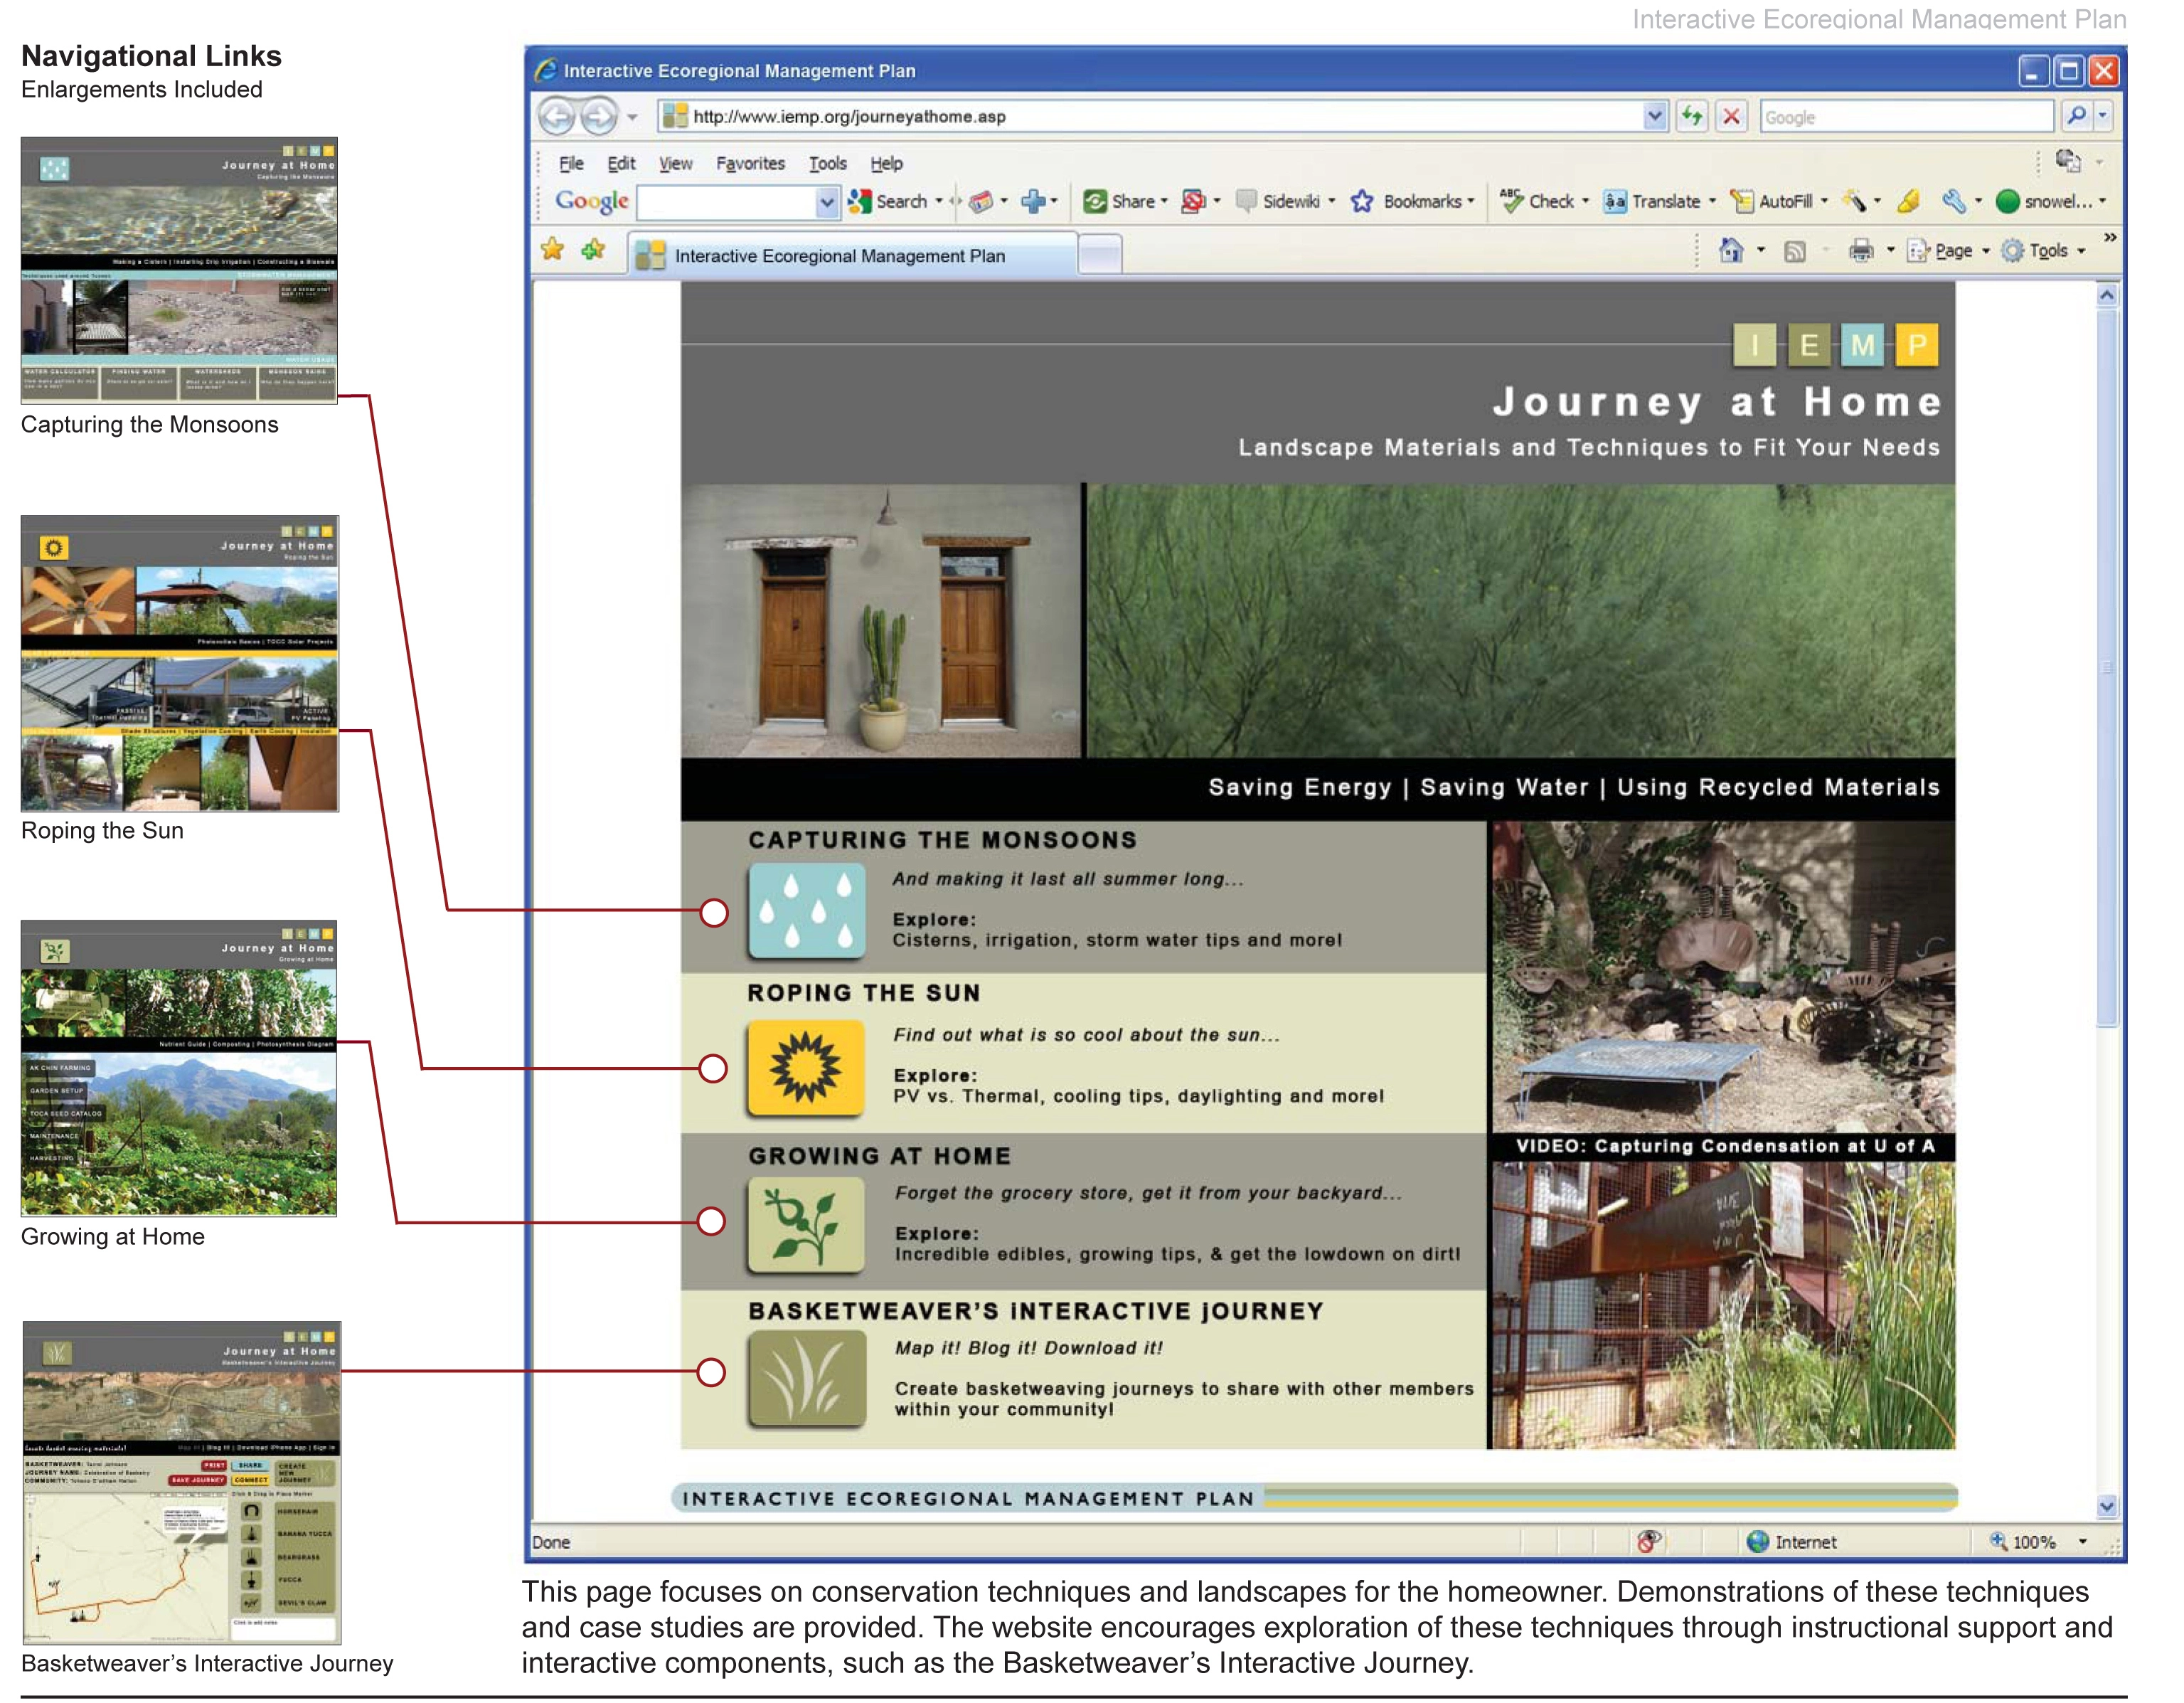Click the Growing at Home enlargement thumbnail

[x=179, y=1068]
